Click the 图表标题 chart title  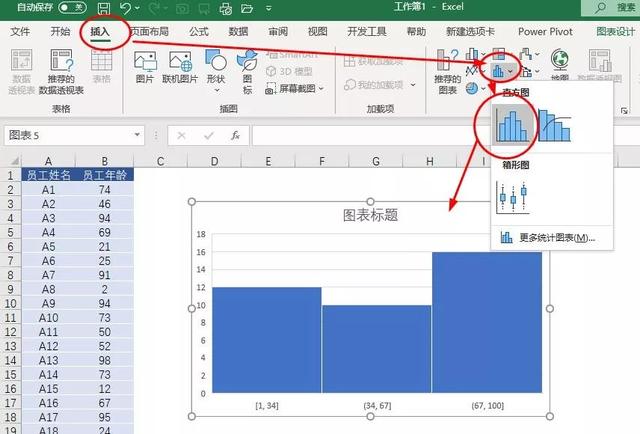370,215
